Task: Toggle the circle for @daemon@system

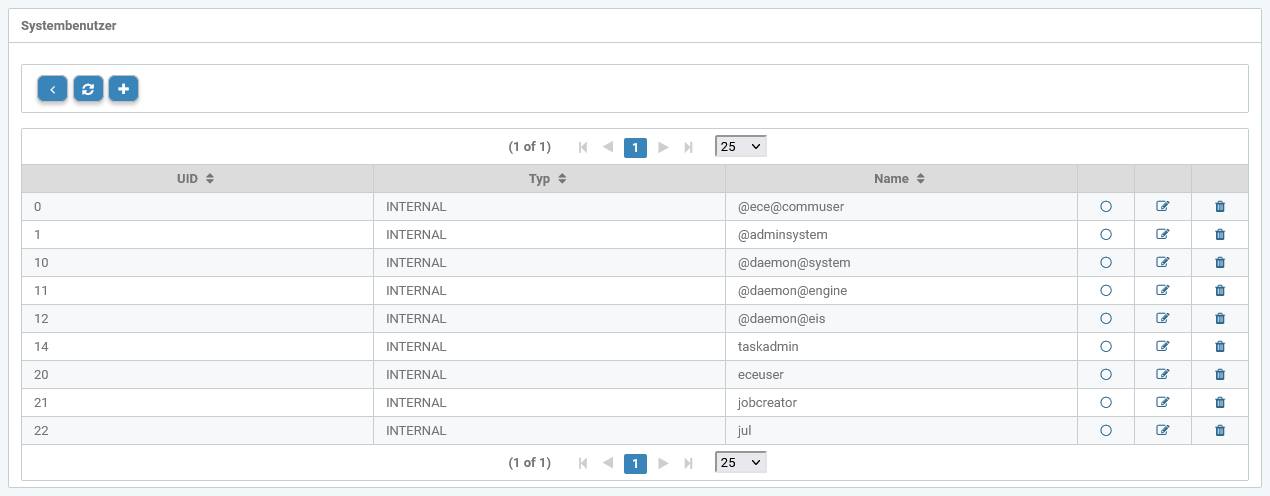Action: pyautogui.click(x=1106, y=263)
